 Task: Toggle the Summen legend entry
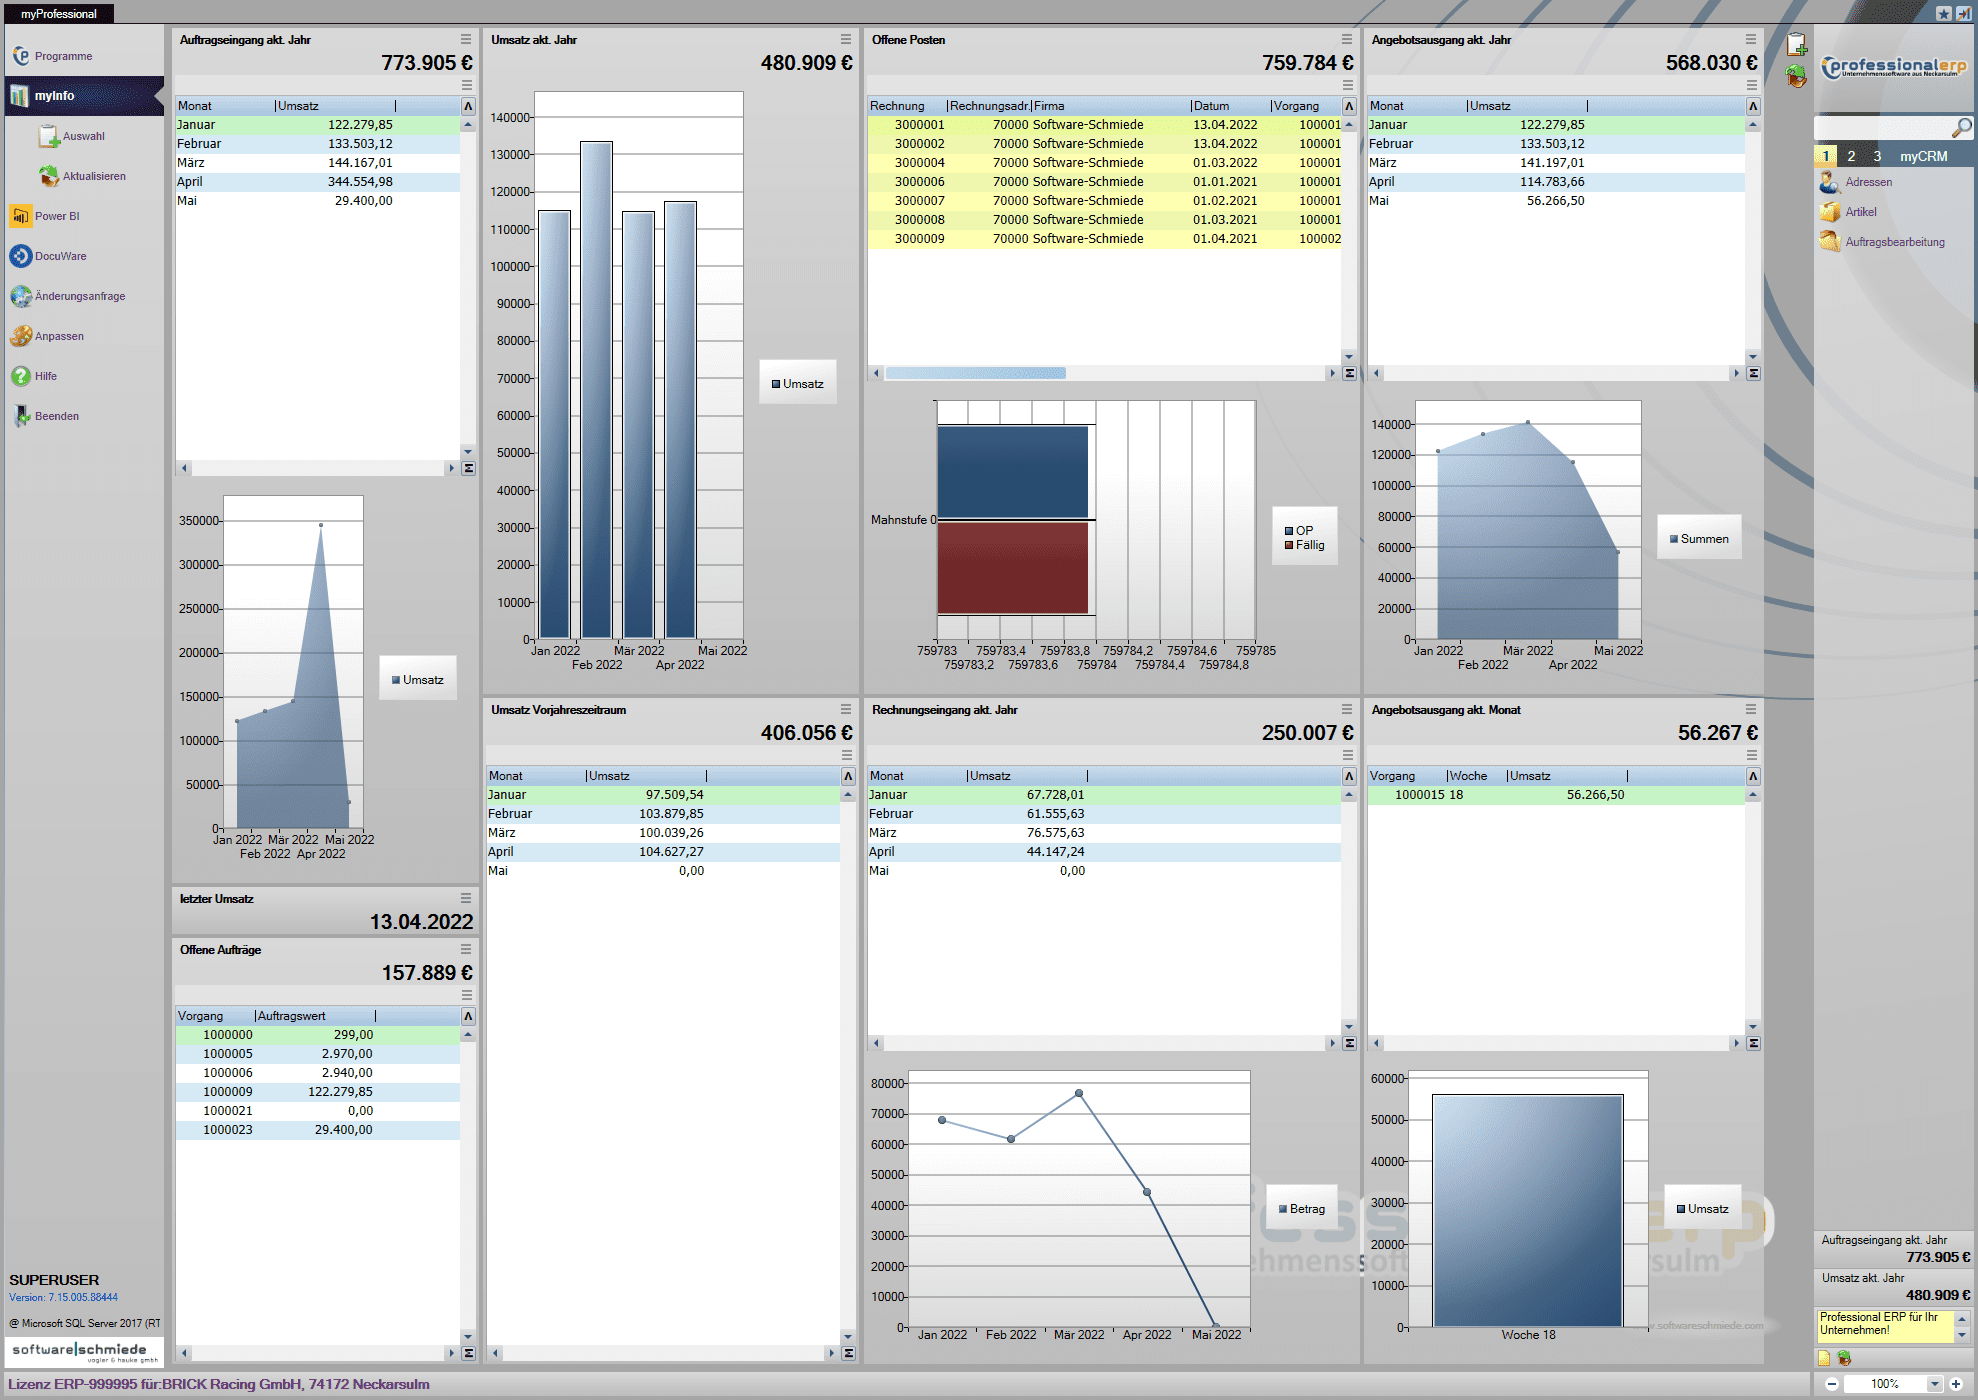pos(1699,539)
